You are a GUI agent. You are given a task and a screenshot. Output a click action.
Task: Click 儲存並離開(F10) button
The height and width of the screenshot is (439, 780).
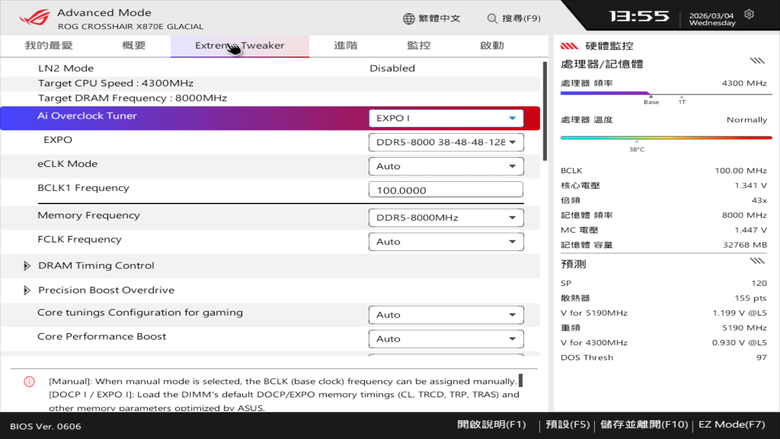[644, 425]
